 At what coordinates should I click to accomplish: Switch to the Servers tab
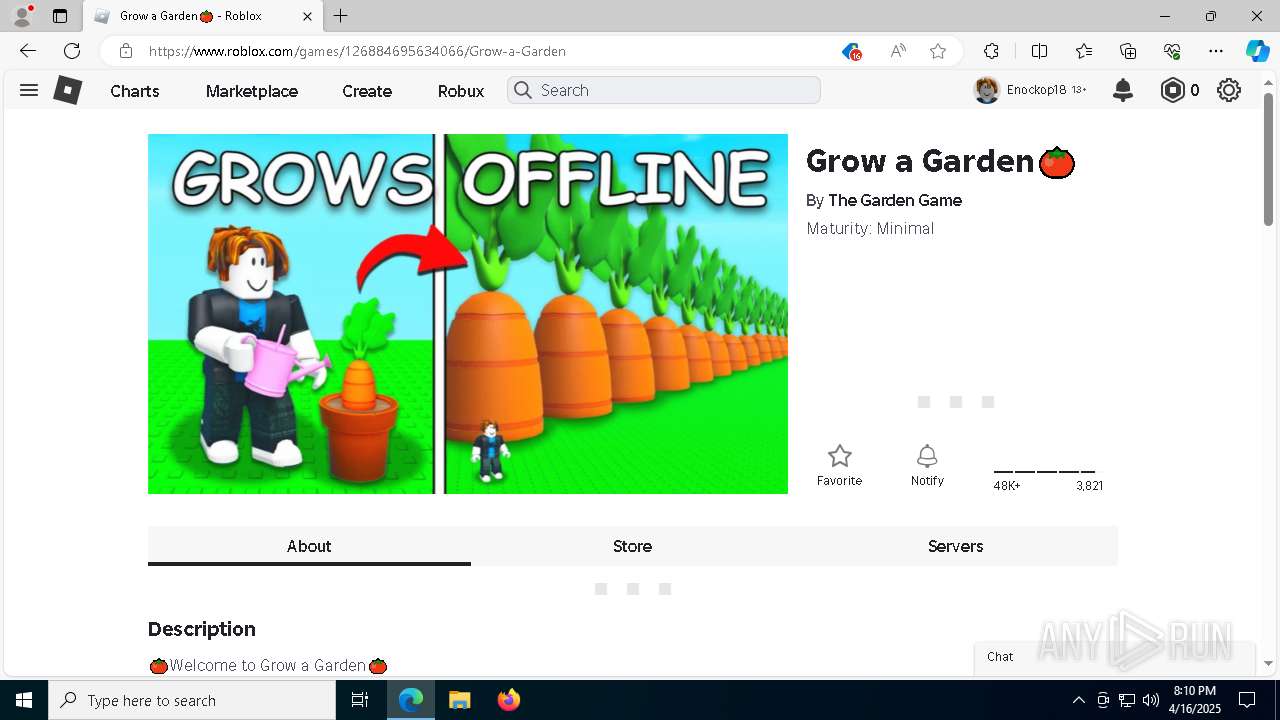(955, 546)
